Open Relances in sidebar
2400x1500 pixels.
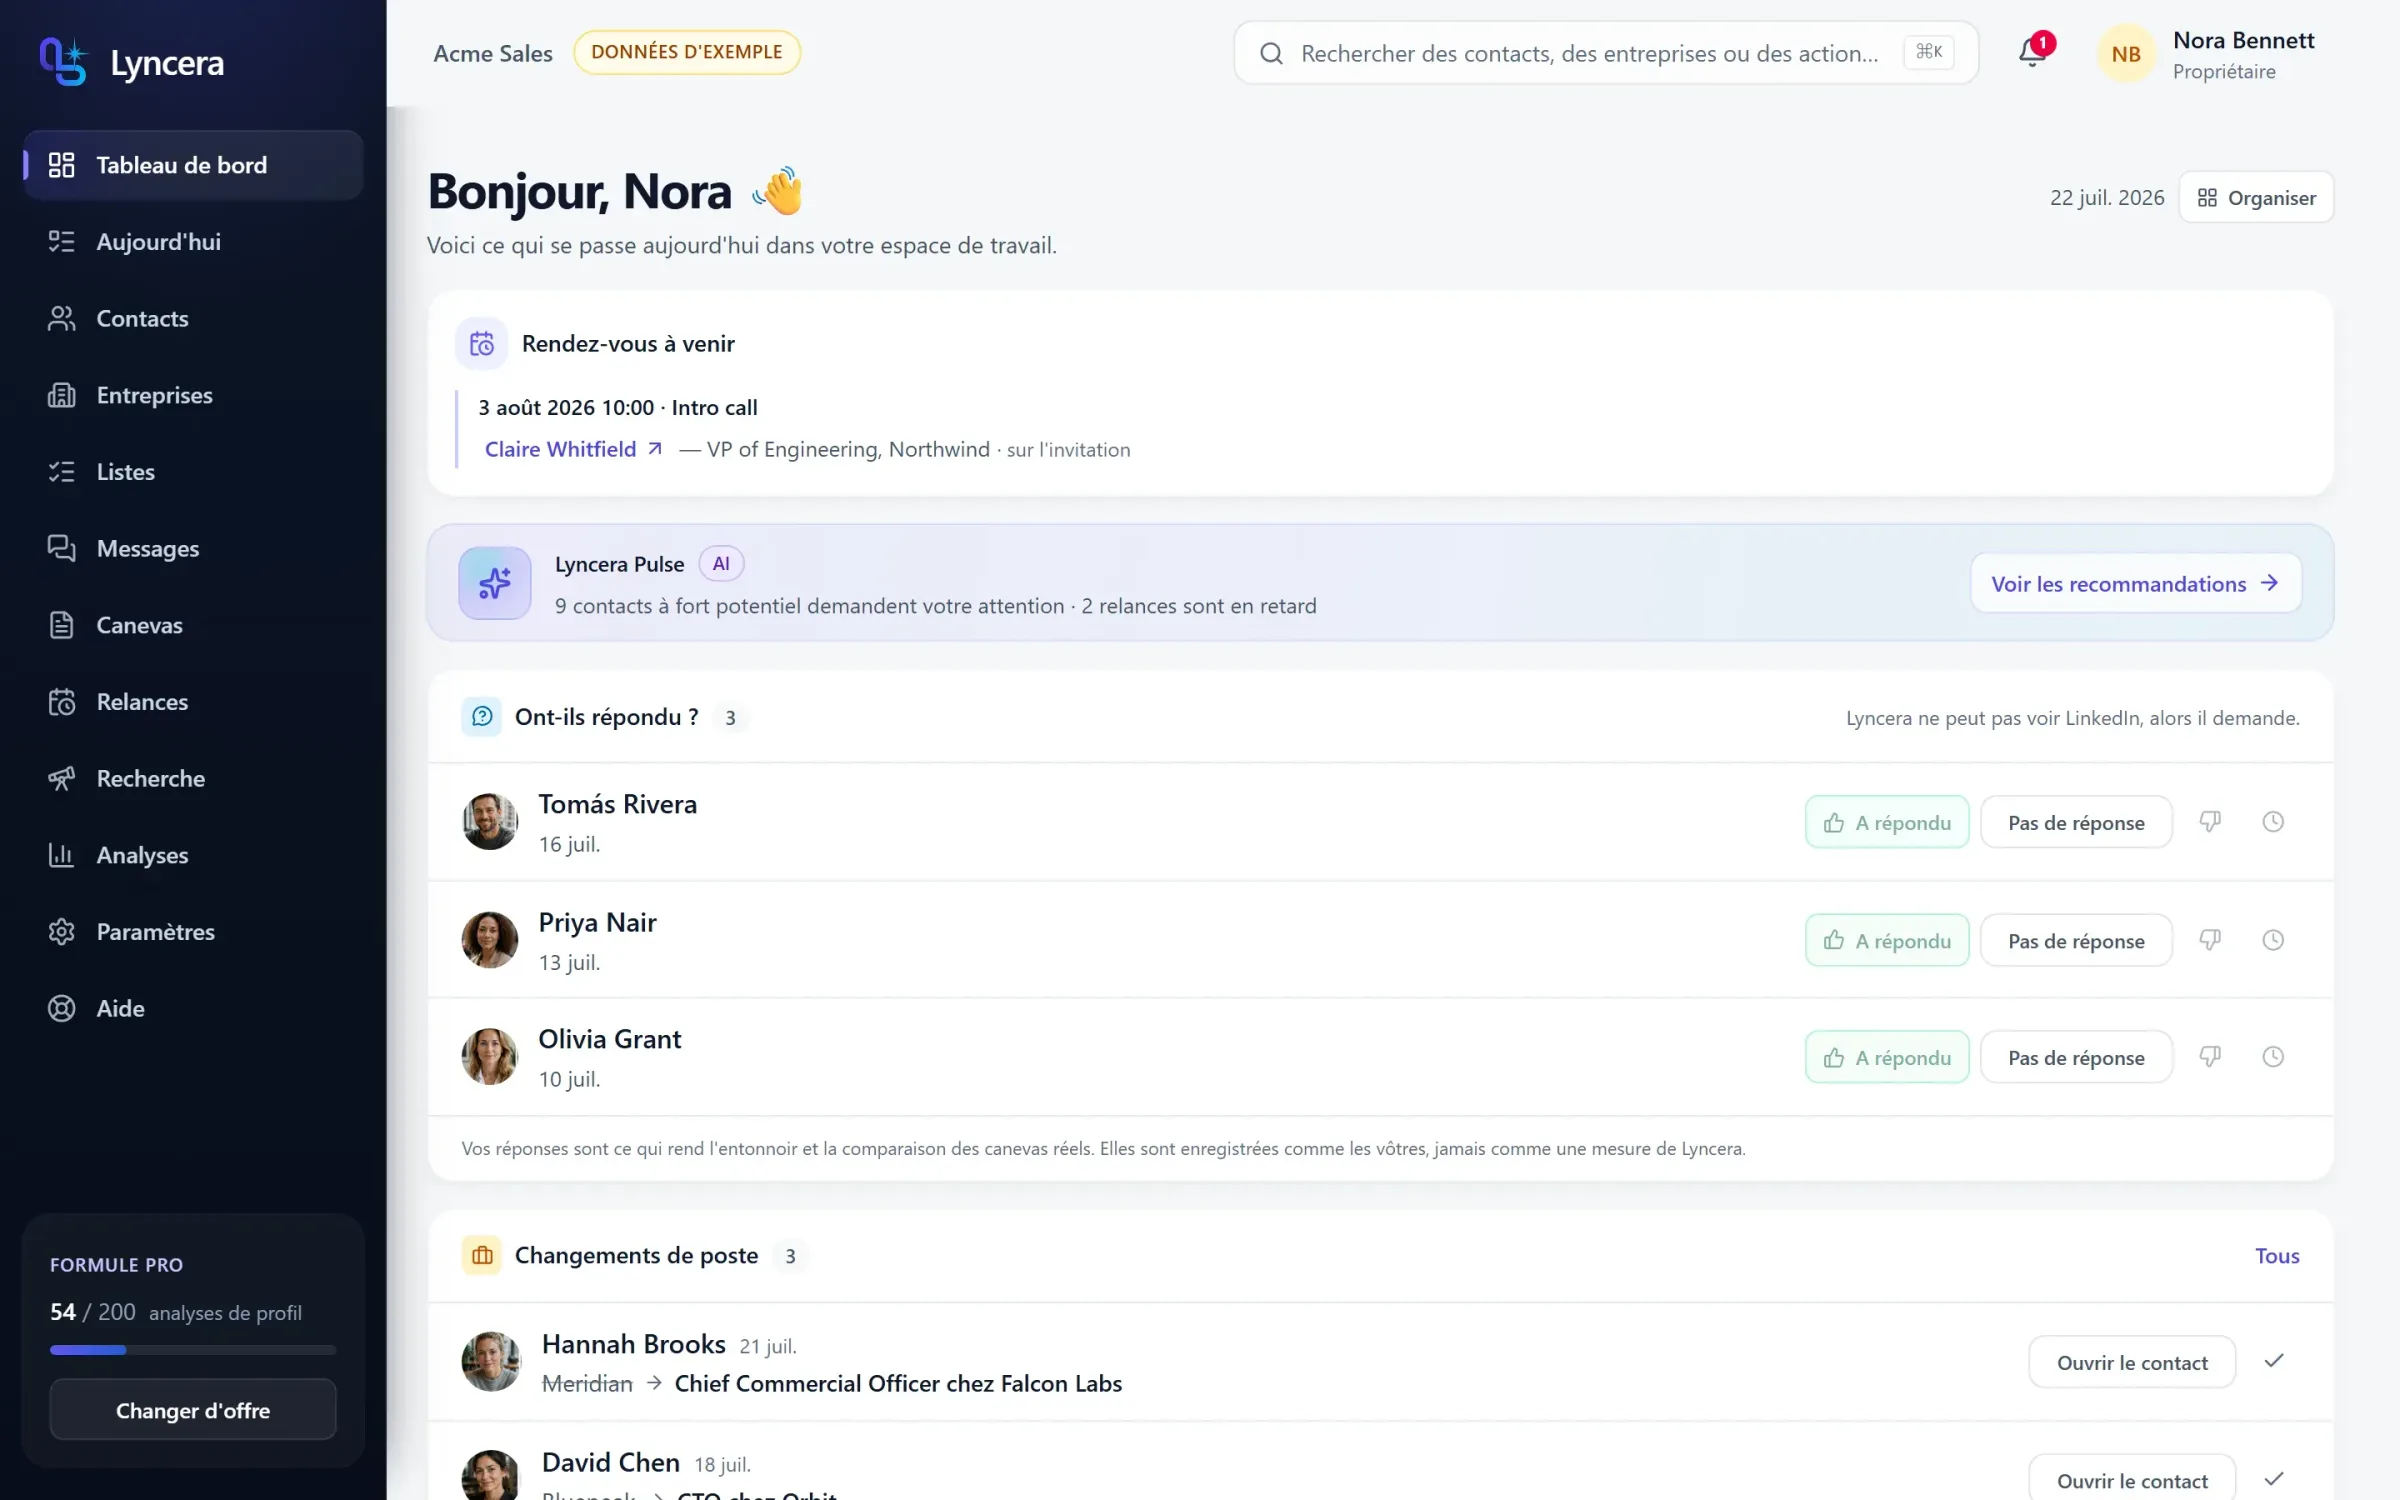coord(193,702)
